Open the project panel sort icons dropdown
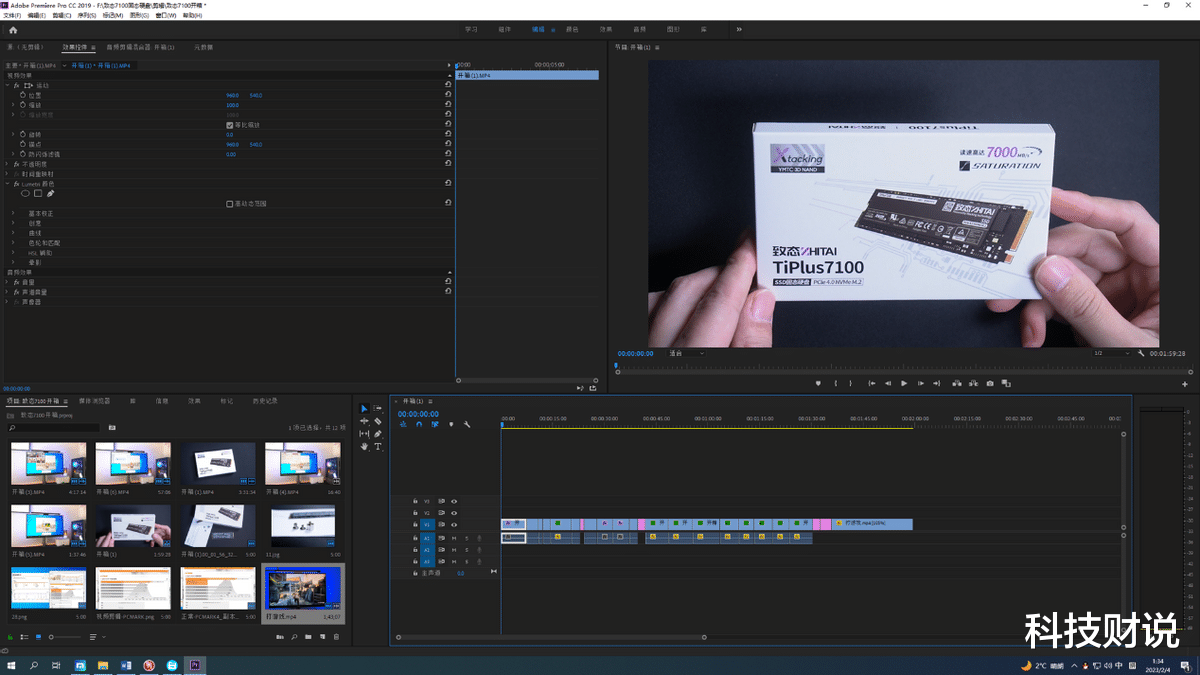1200x675 pixels. [96, 637]
